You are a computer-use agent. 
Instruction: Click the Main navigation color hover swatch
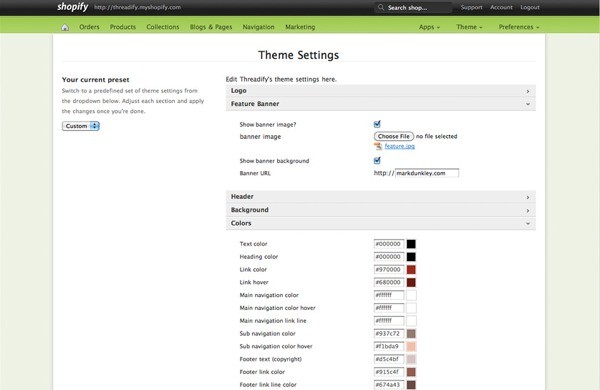(x=411, y=308)
